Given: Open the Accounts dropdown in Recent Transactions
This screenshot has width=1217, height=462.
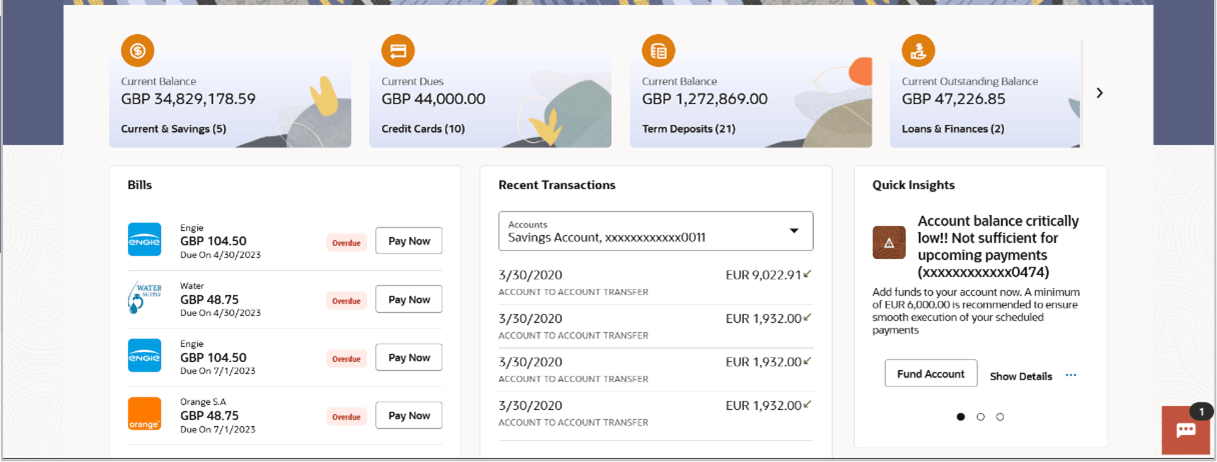Looking at the screenshot, I should 655,231.
